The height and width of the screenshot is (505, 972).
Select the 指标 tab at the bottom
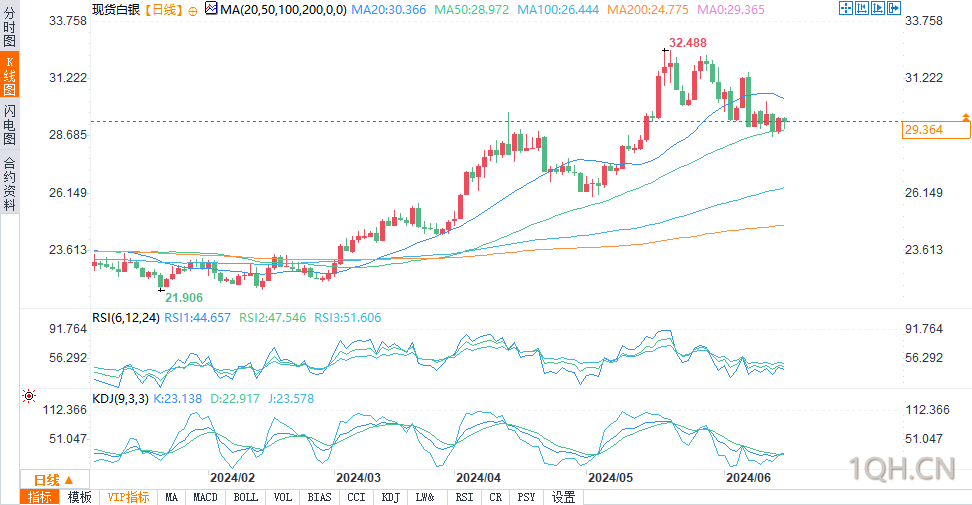(x=40, y=497)
